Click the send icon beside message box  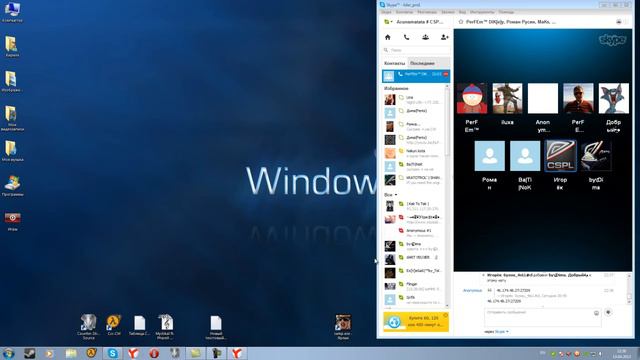pyautogui.click(x=608, y=313)
